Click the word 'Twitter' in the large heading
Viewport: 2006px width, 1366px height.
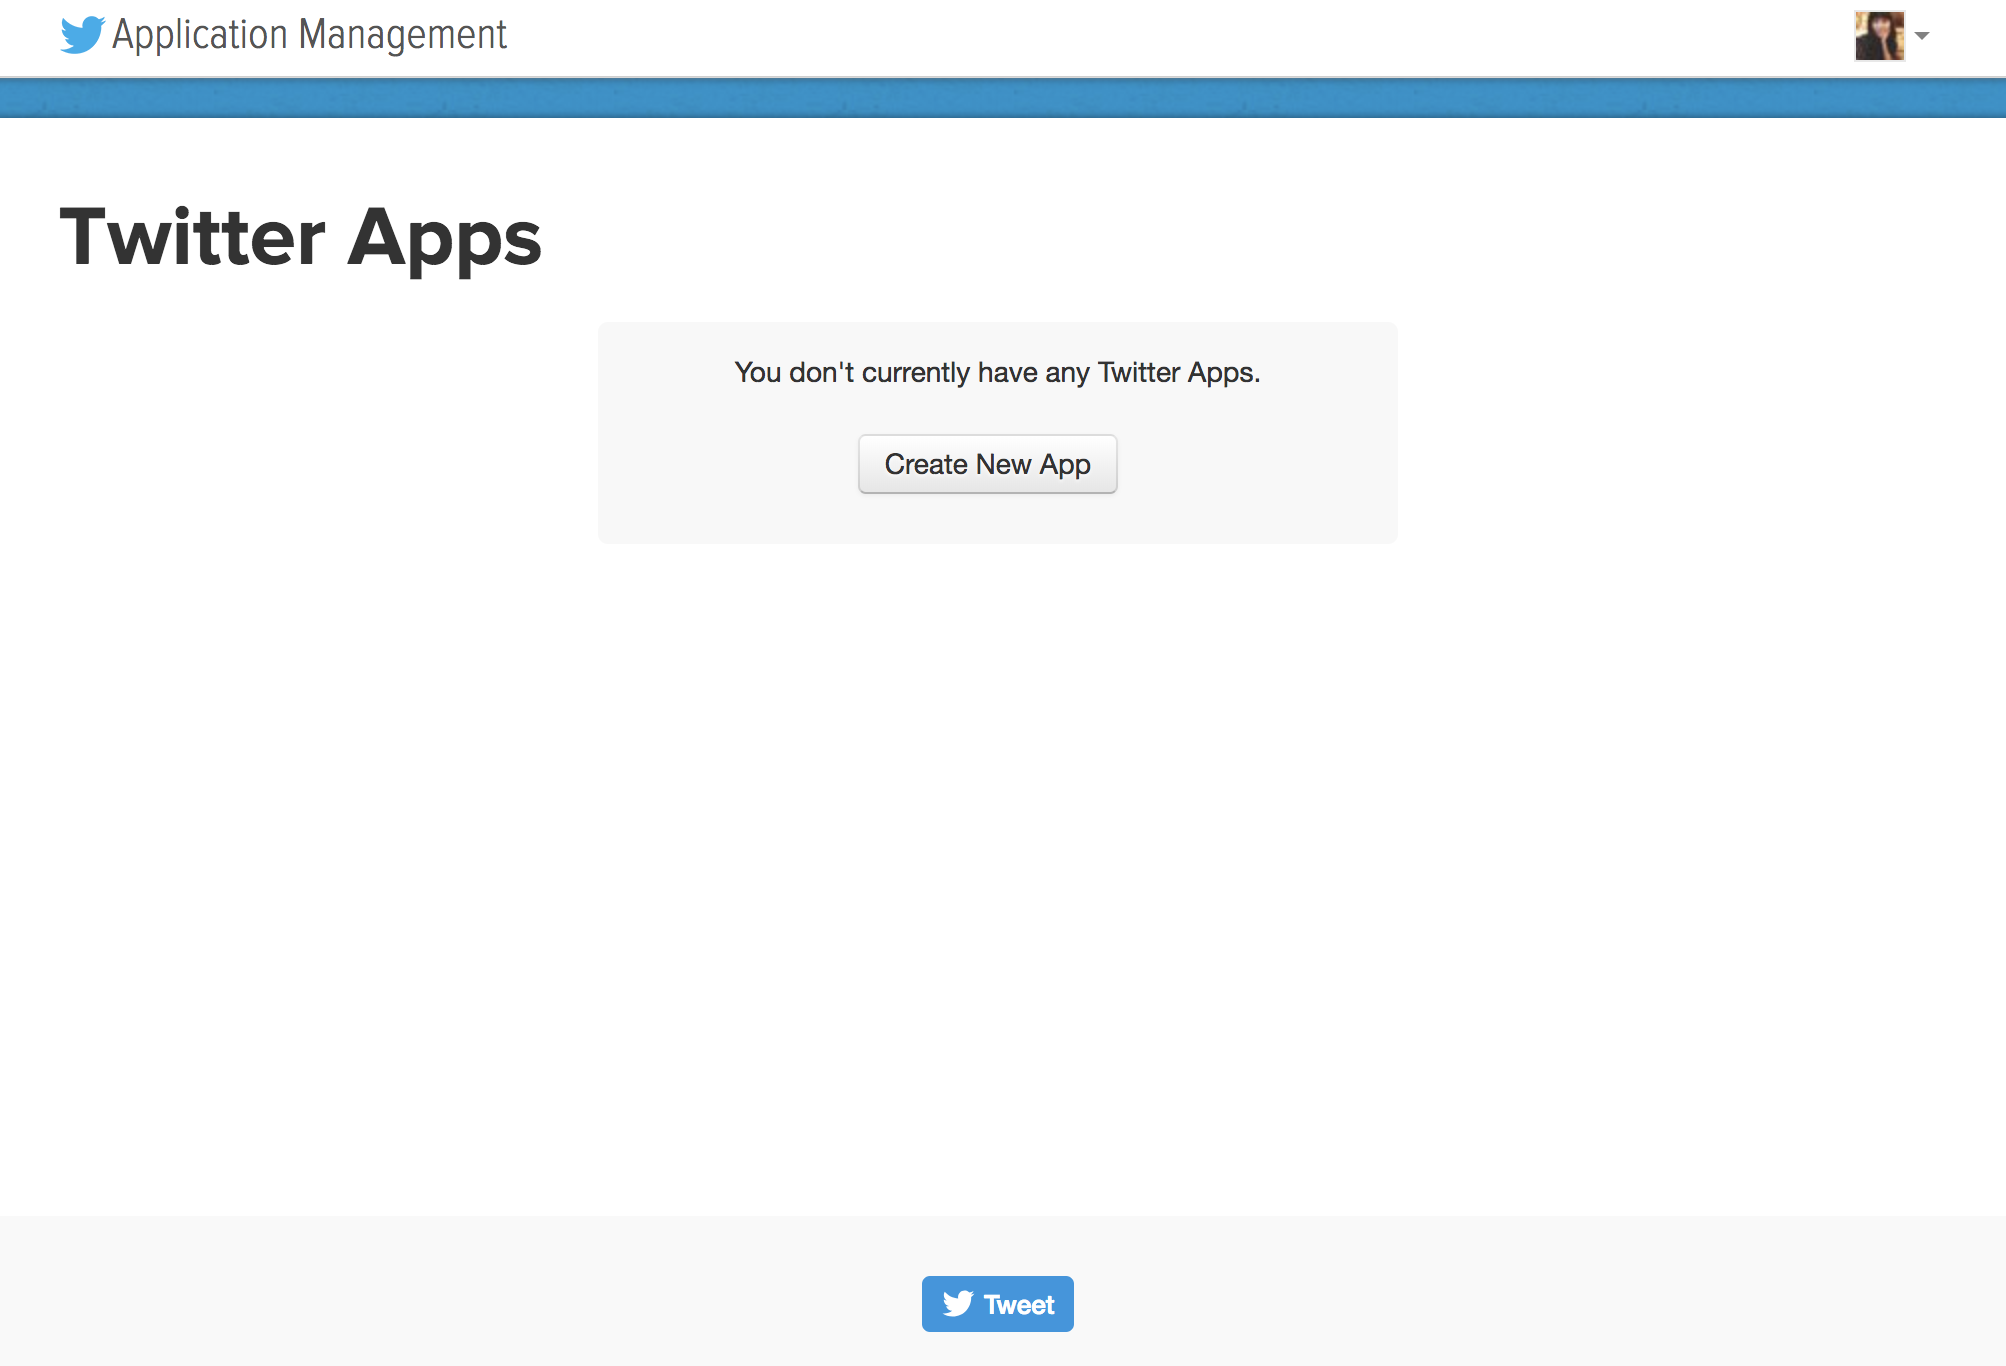[x=193, y=238]
